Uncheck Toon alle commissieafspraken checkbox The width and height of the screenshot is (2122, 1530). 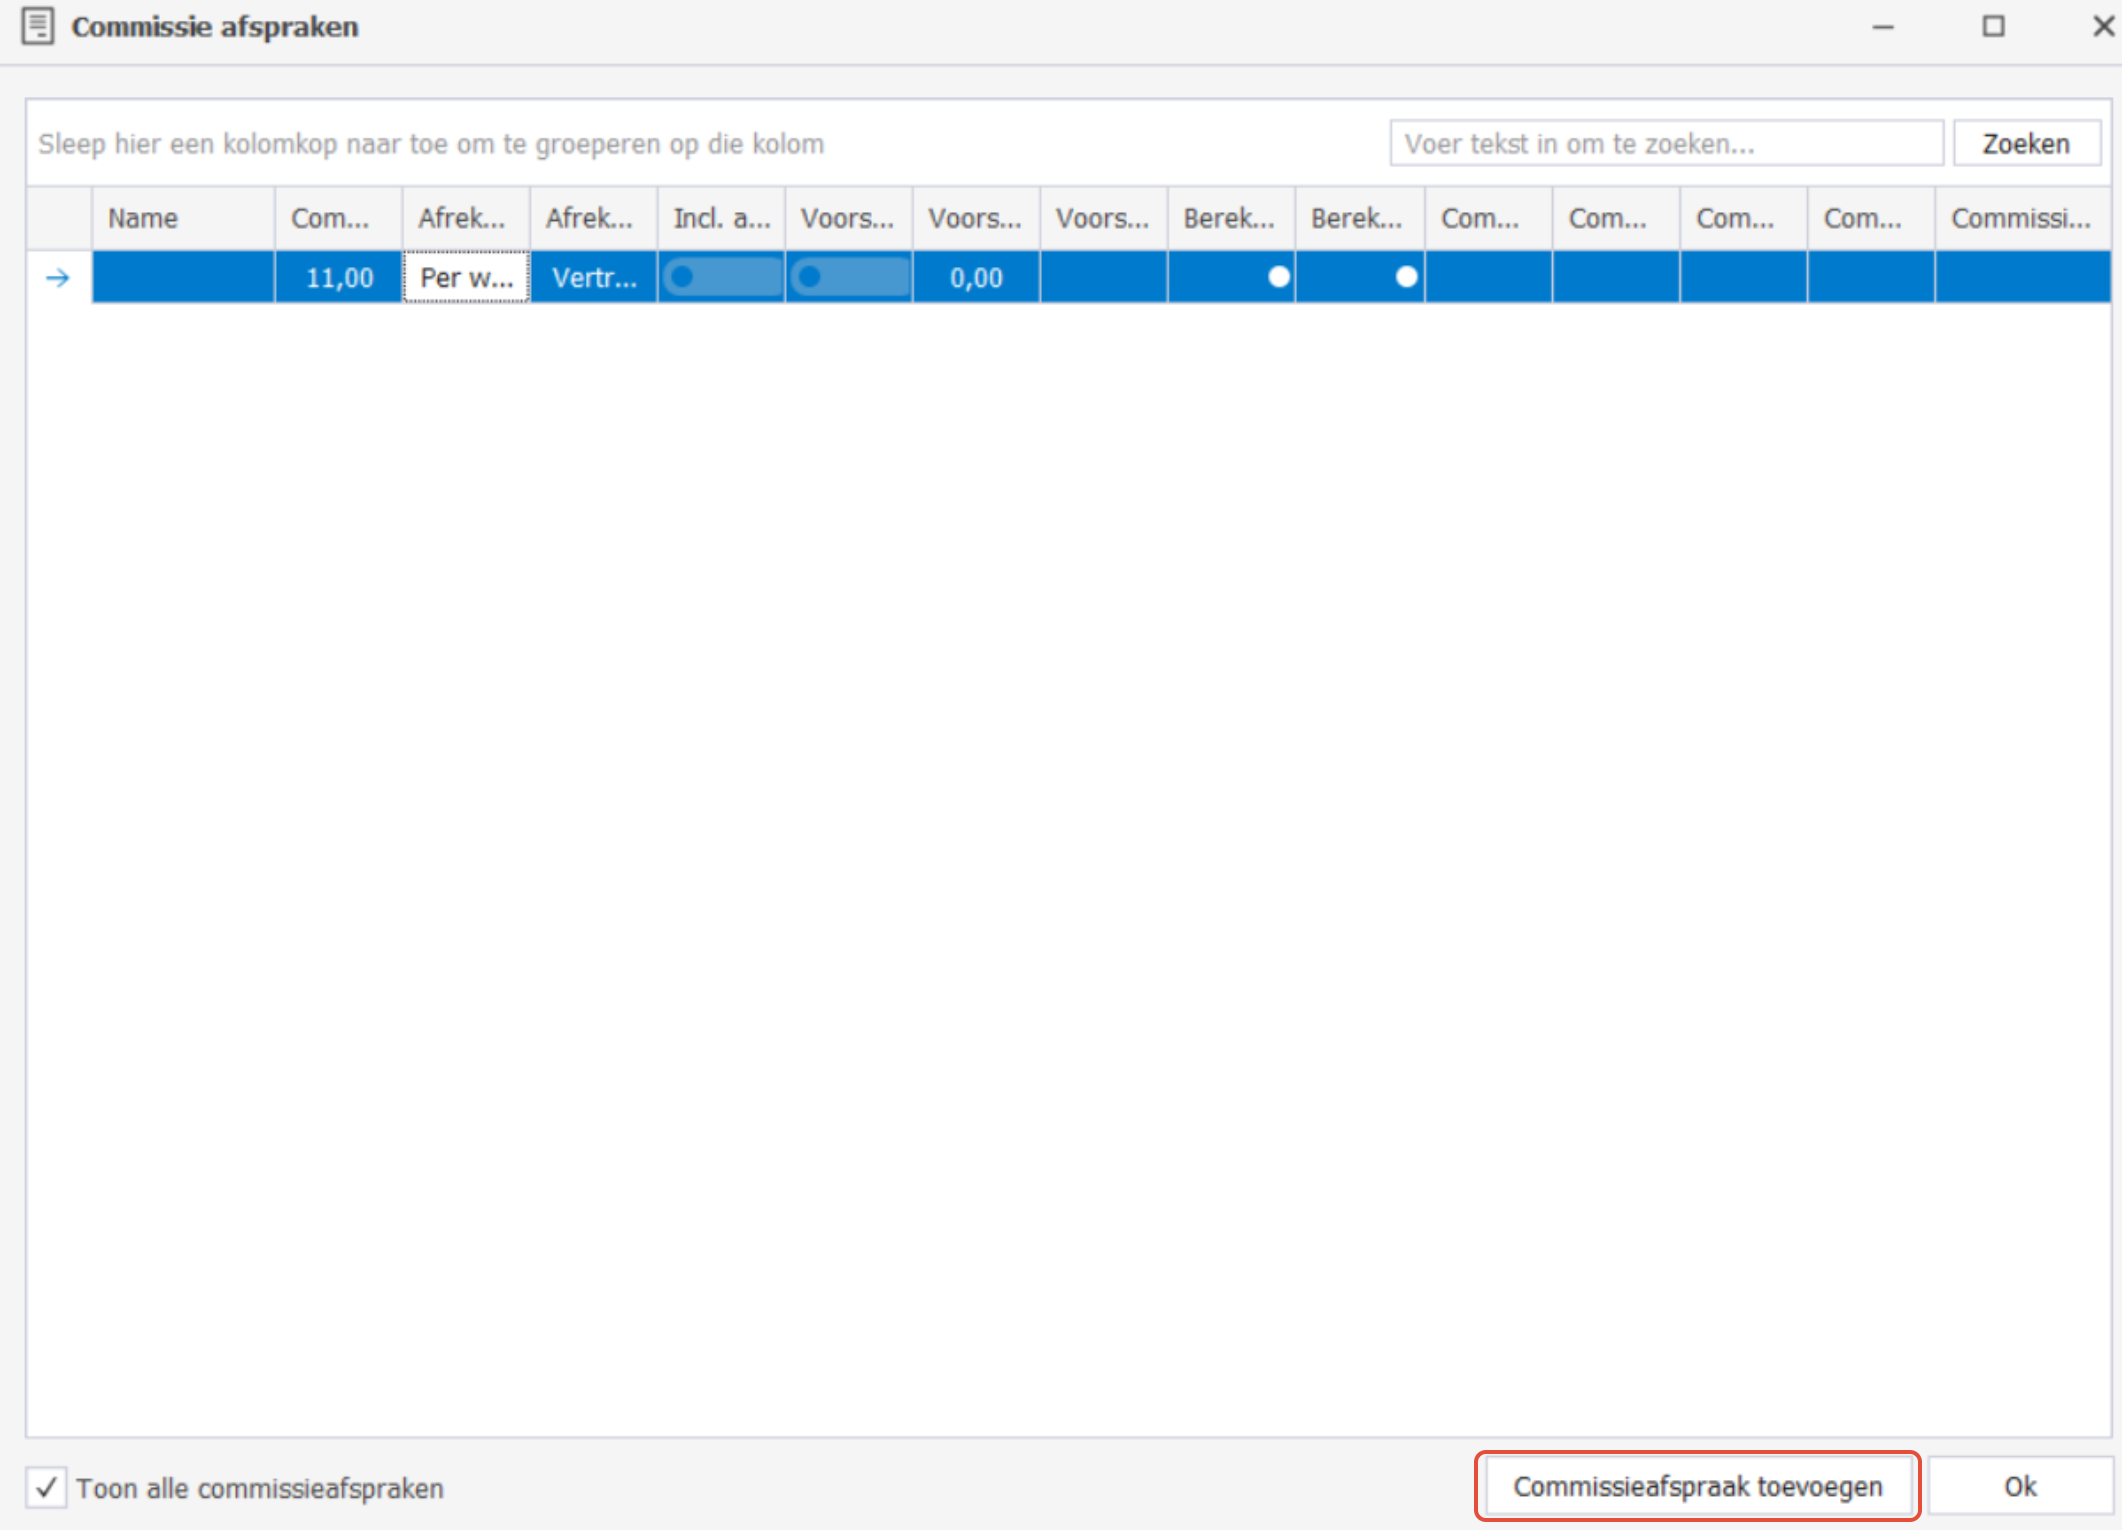tap(46, 1488)
